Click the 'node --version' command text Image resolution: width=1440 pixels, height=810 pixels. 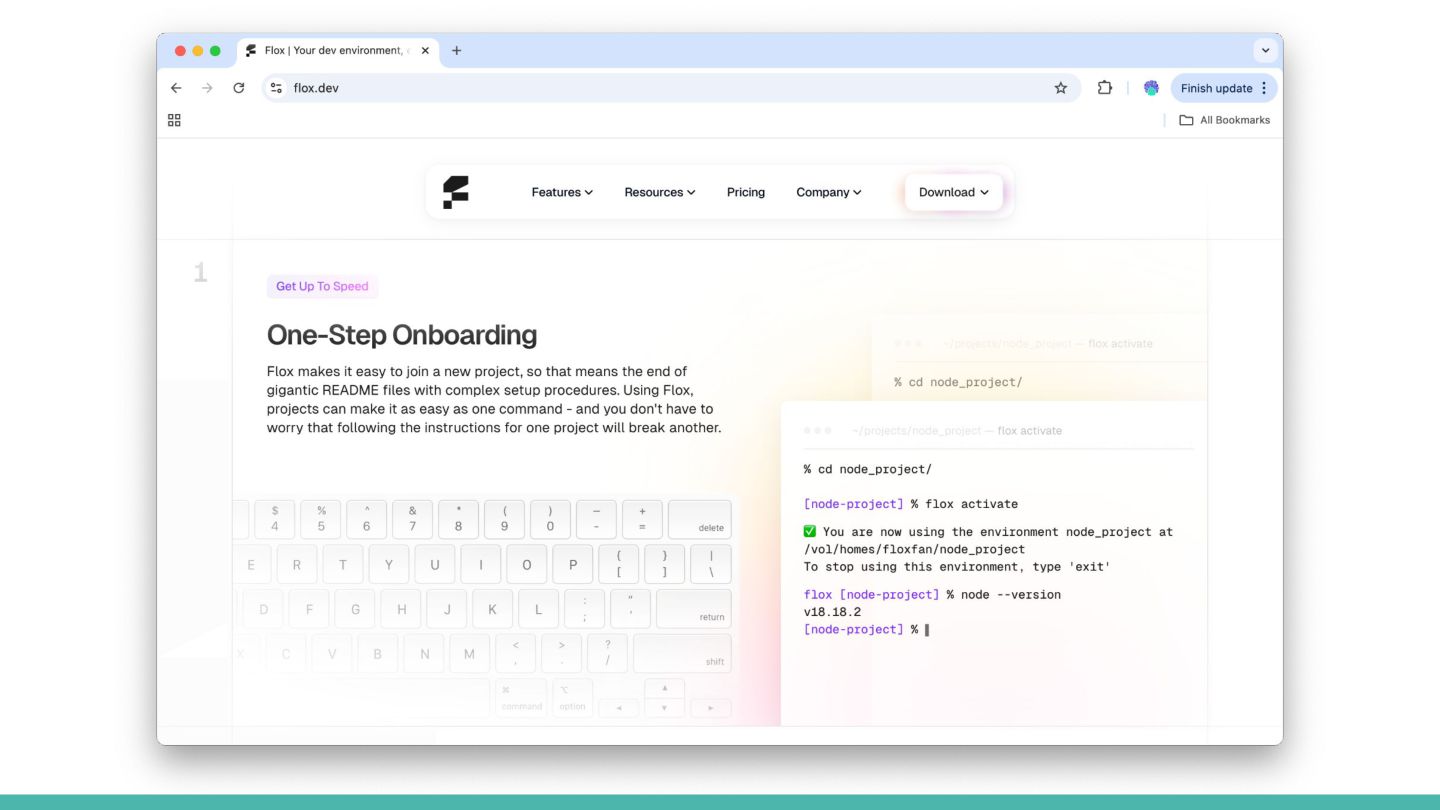1011,594
